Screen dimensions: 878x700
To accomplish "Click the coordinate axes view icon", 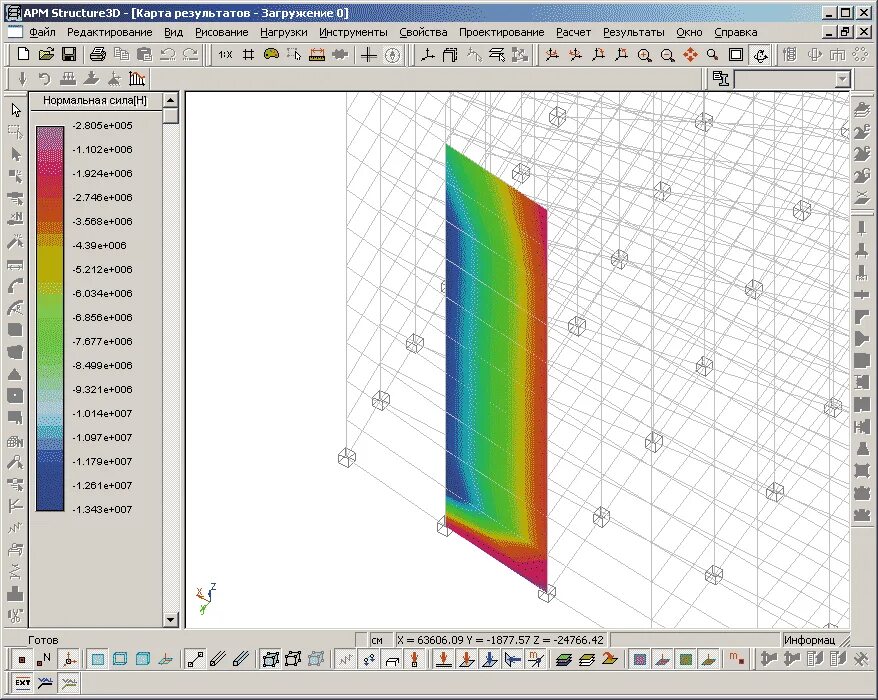I will [428, 55].
